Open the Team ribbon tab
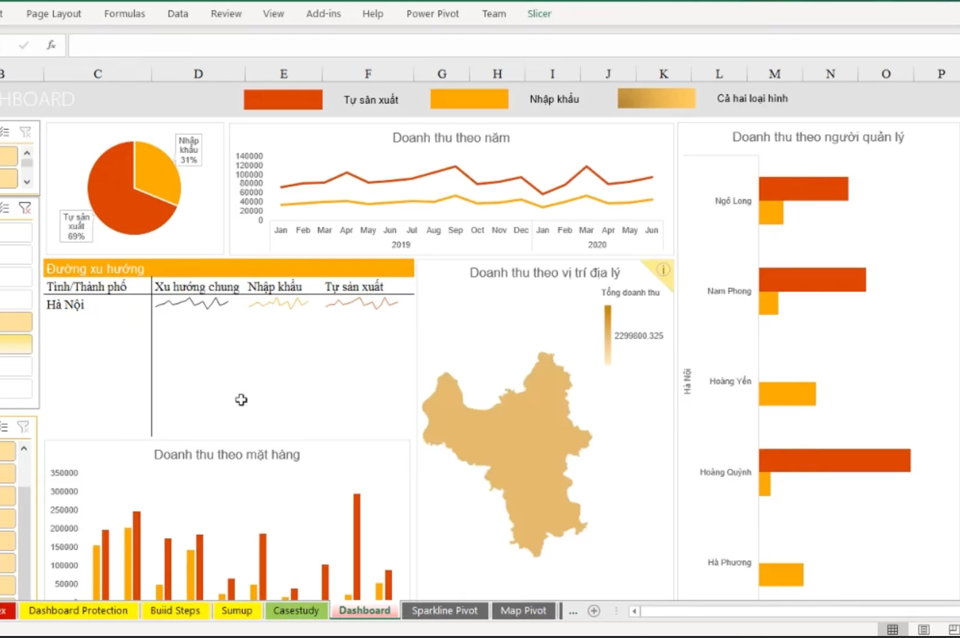The height and width of the screenshot is (638, 960). click(493, 13)
